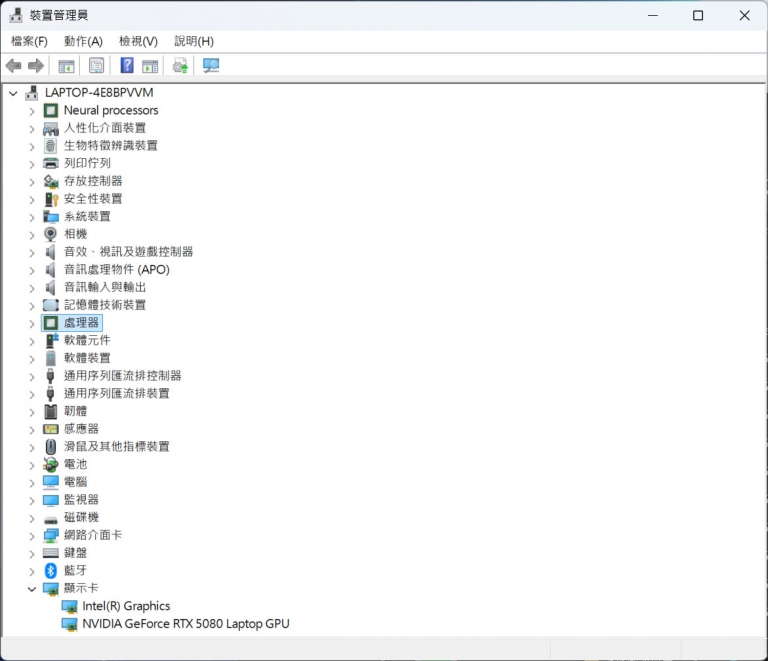Click the 處理器 chip icon
This screenshot has height=661, width=768.
tap(50, 323)
